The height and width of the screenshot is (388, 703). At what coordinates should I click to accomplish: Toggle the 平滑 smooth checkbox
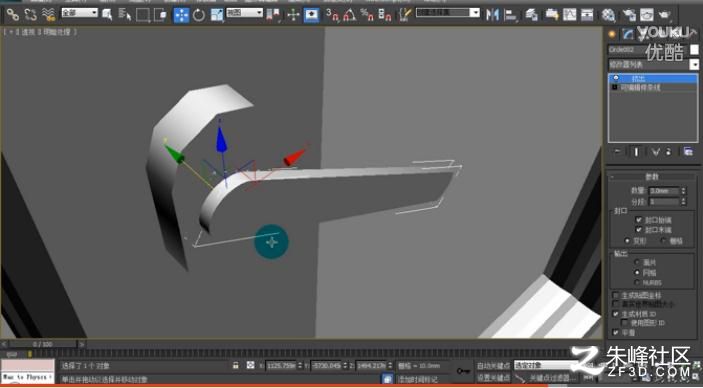(616, 332)
